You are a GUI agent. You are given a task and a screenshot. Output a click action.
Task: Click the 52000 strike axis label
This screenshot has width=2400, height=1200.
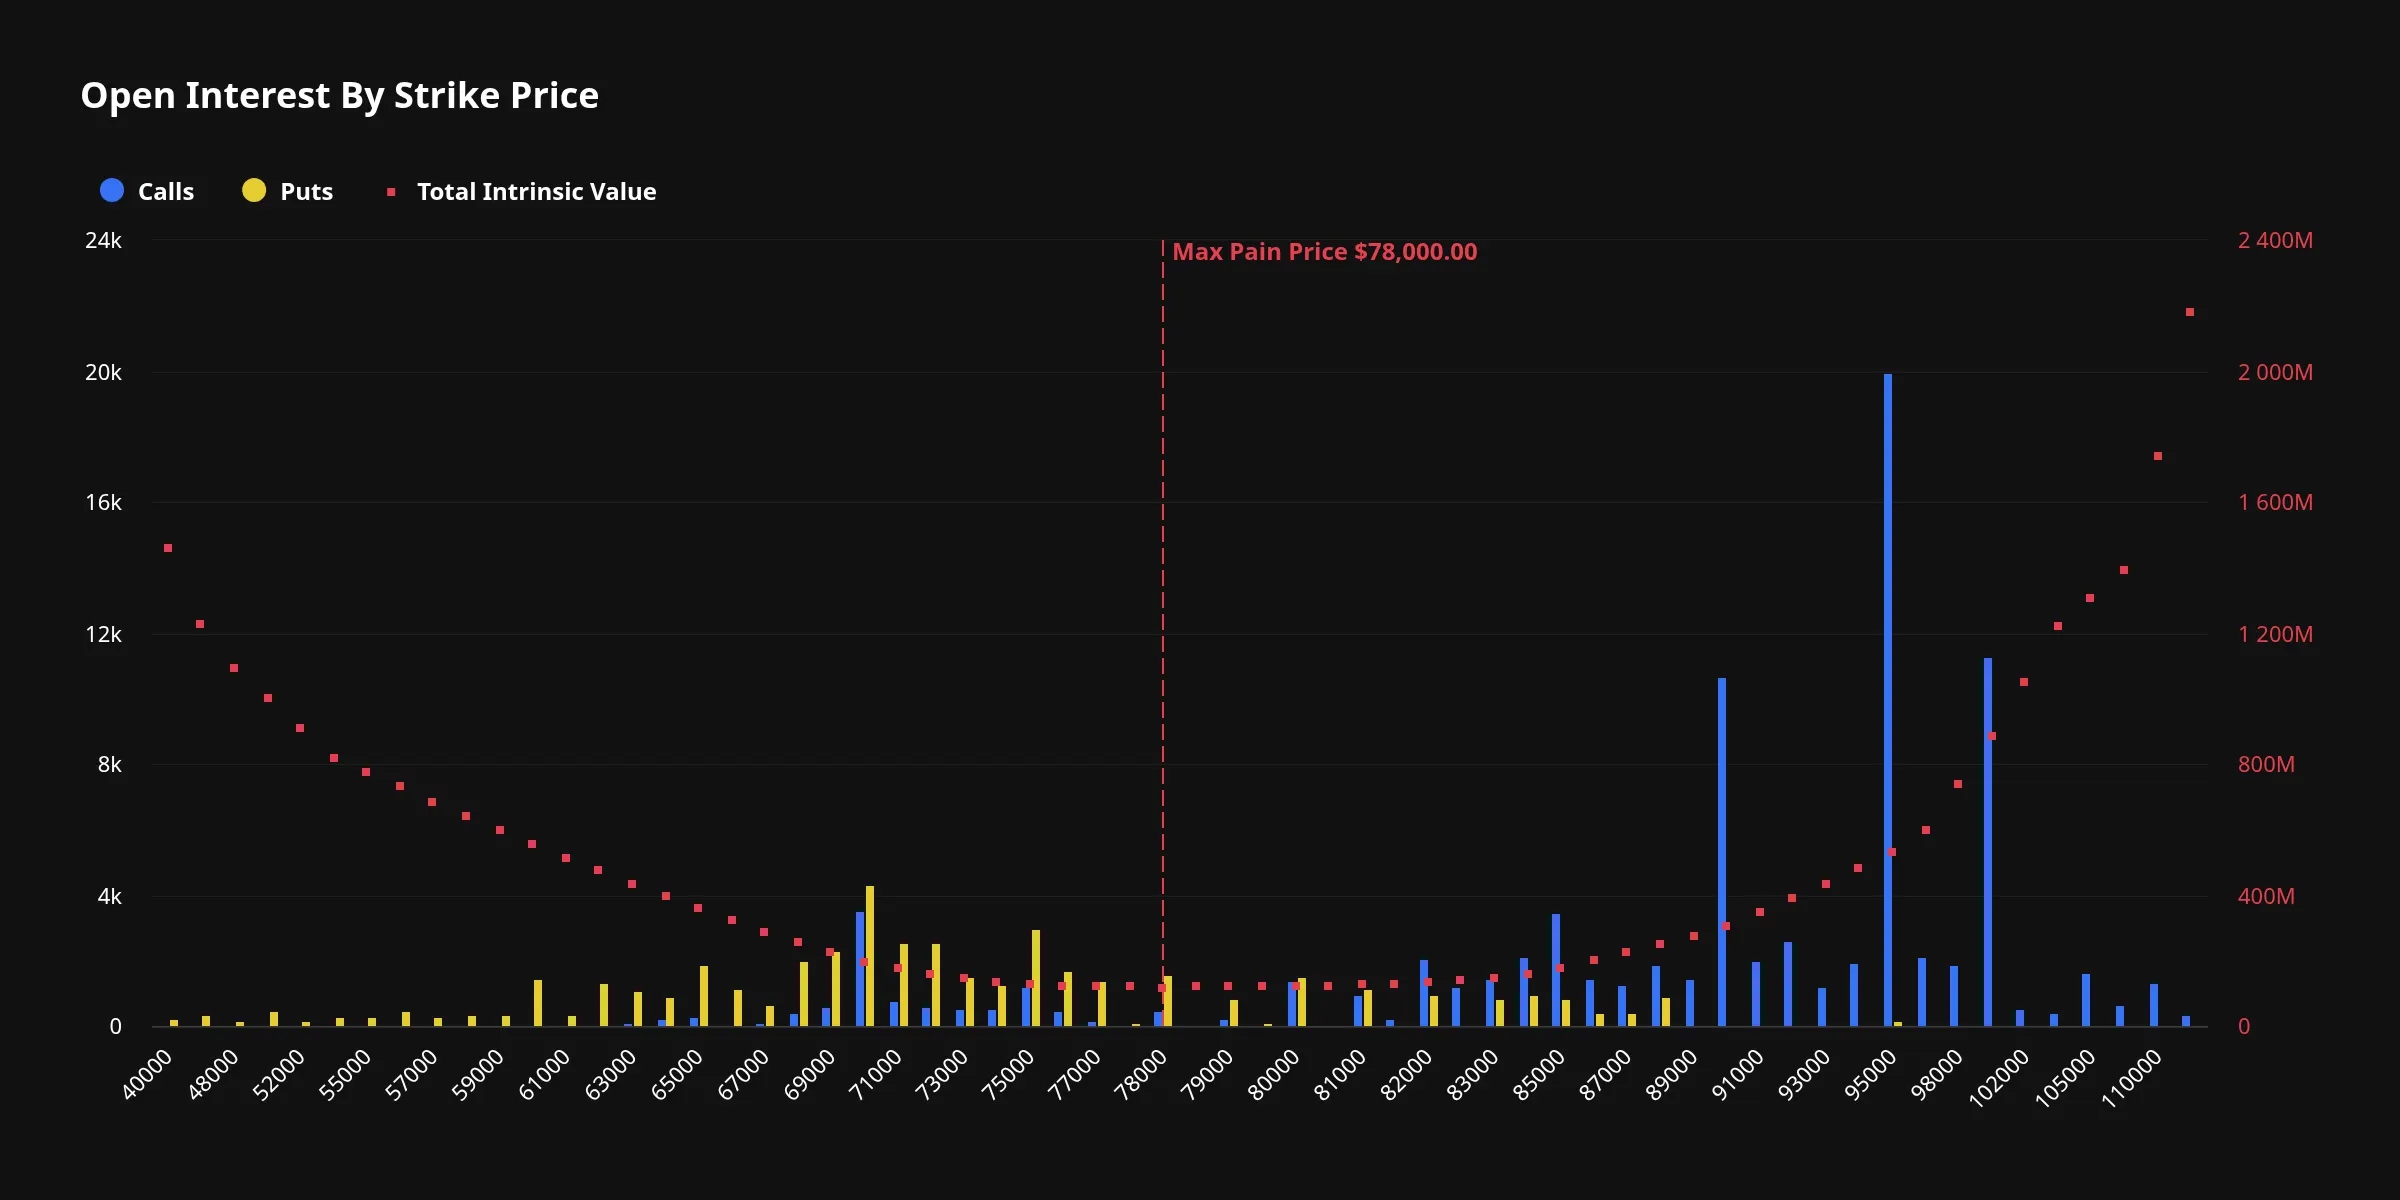tap(278, 1075)
